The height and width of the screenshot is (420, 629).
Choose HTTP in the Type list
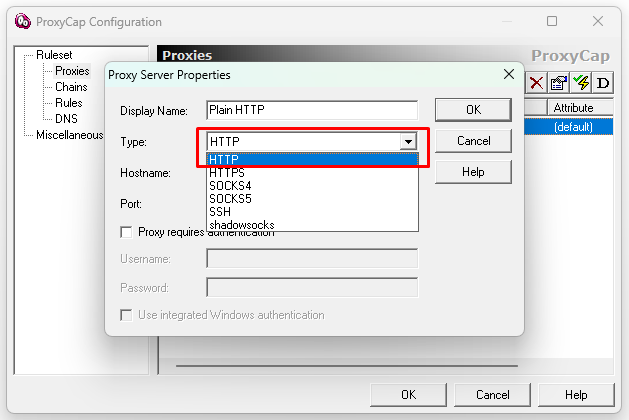[312, 160]
